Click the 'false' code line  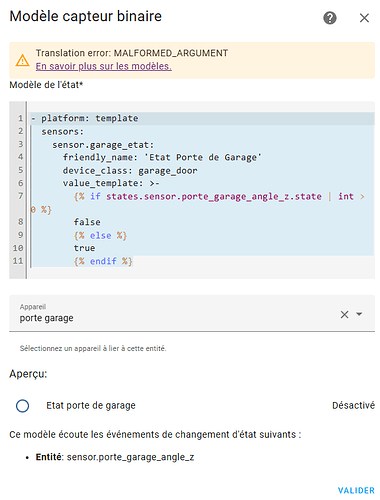[87, 222]
